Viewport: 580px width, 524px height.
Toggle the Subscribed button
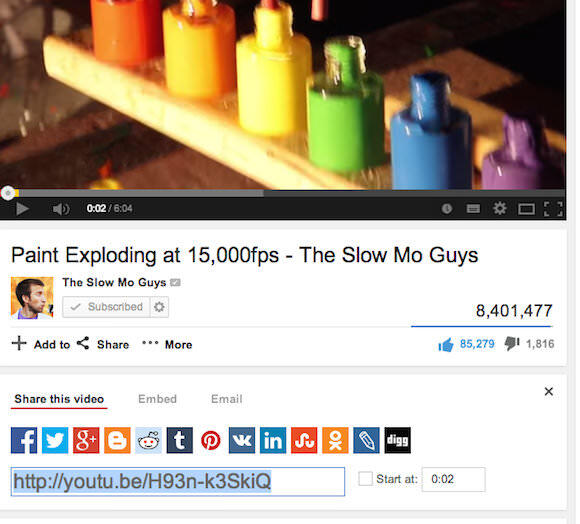(106, 307)
